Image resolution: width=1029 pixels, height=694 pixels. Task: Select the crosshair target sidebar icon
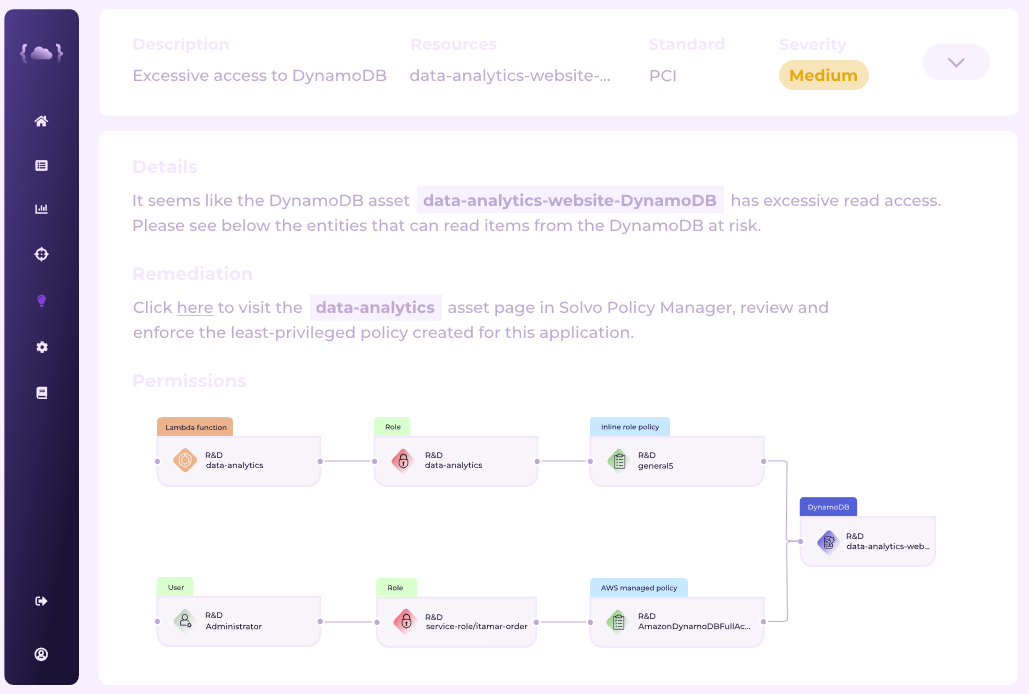(41, 254)
